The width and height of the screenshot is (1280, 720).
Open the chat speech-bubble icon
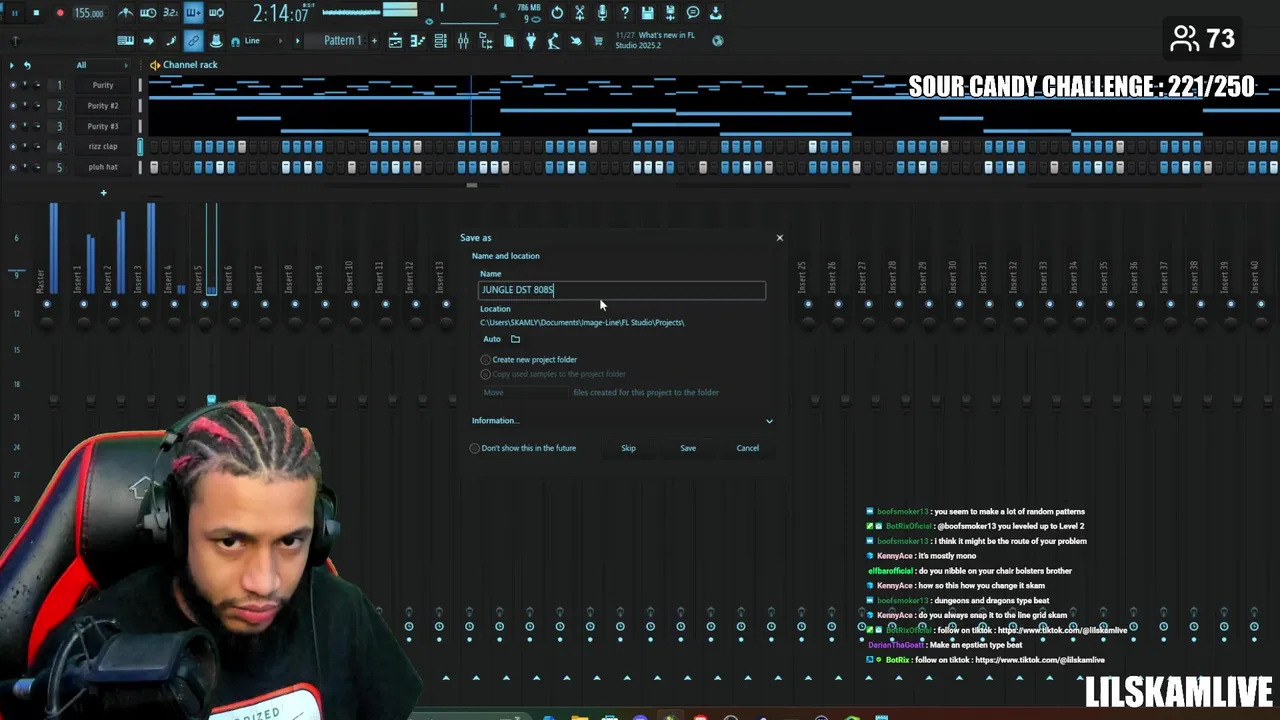693,13
